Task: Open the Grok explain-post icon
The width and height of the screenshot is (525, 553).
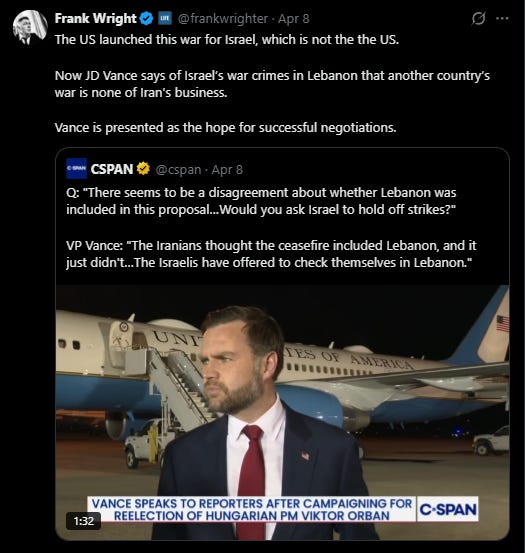Action: (478, 18)
